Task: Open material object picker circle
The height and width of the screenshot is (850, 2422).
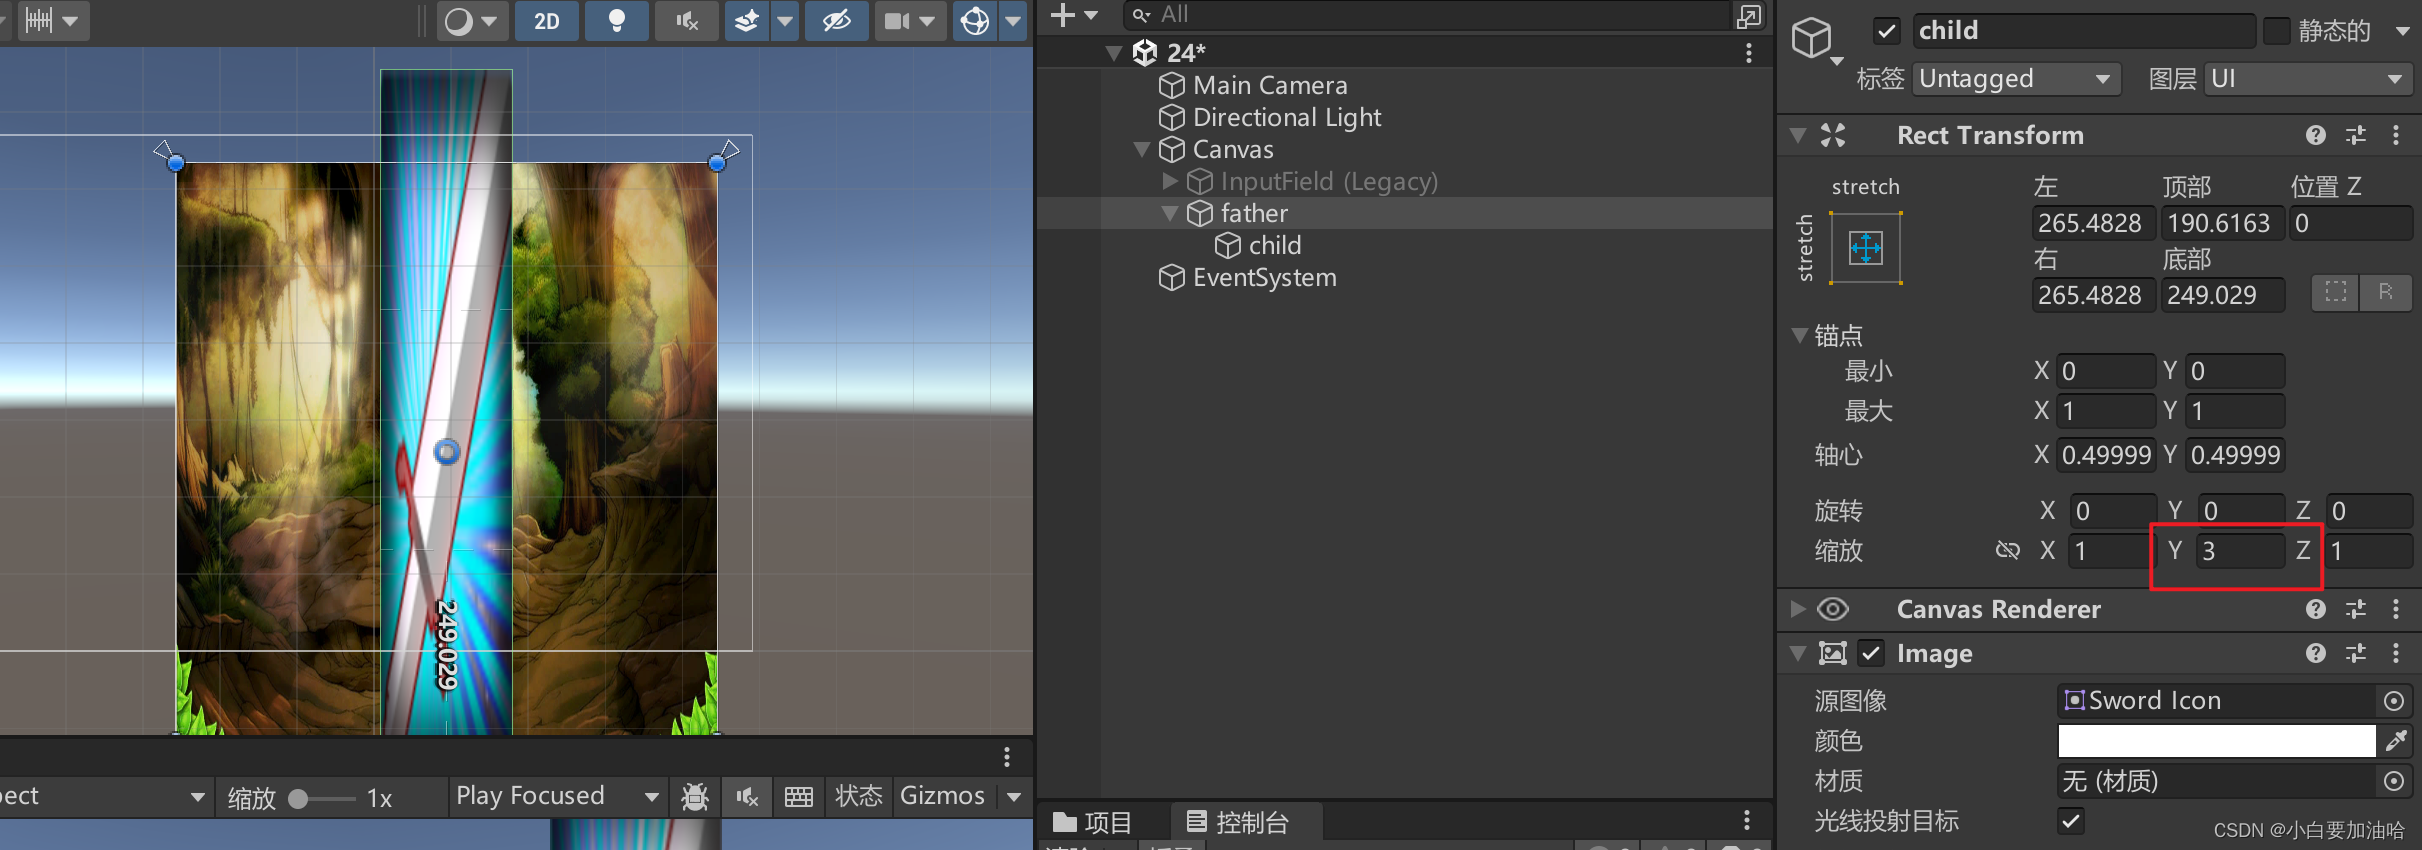Action: pyautogui.click(x=2394, y=781)
